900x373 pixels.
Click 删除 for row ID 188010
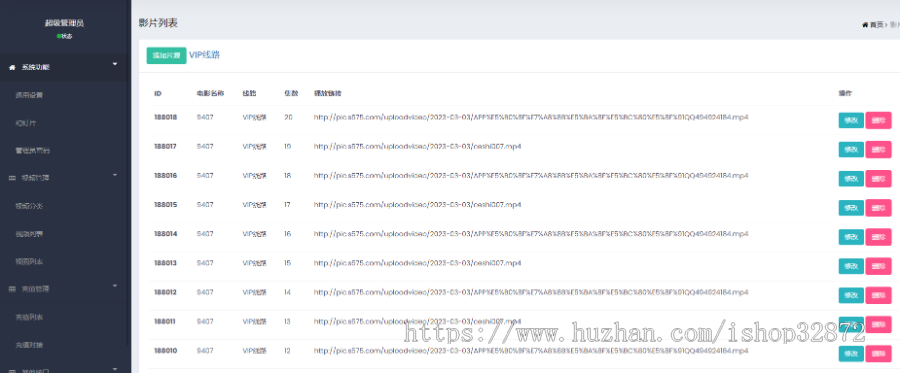pos(878,353)
